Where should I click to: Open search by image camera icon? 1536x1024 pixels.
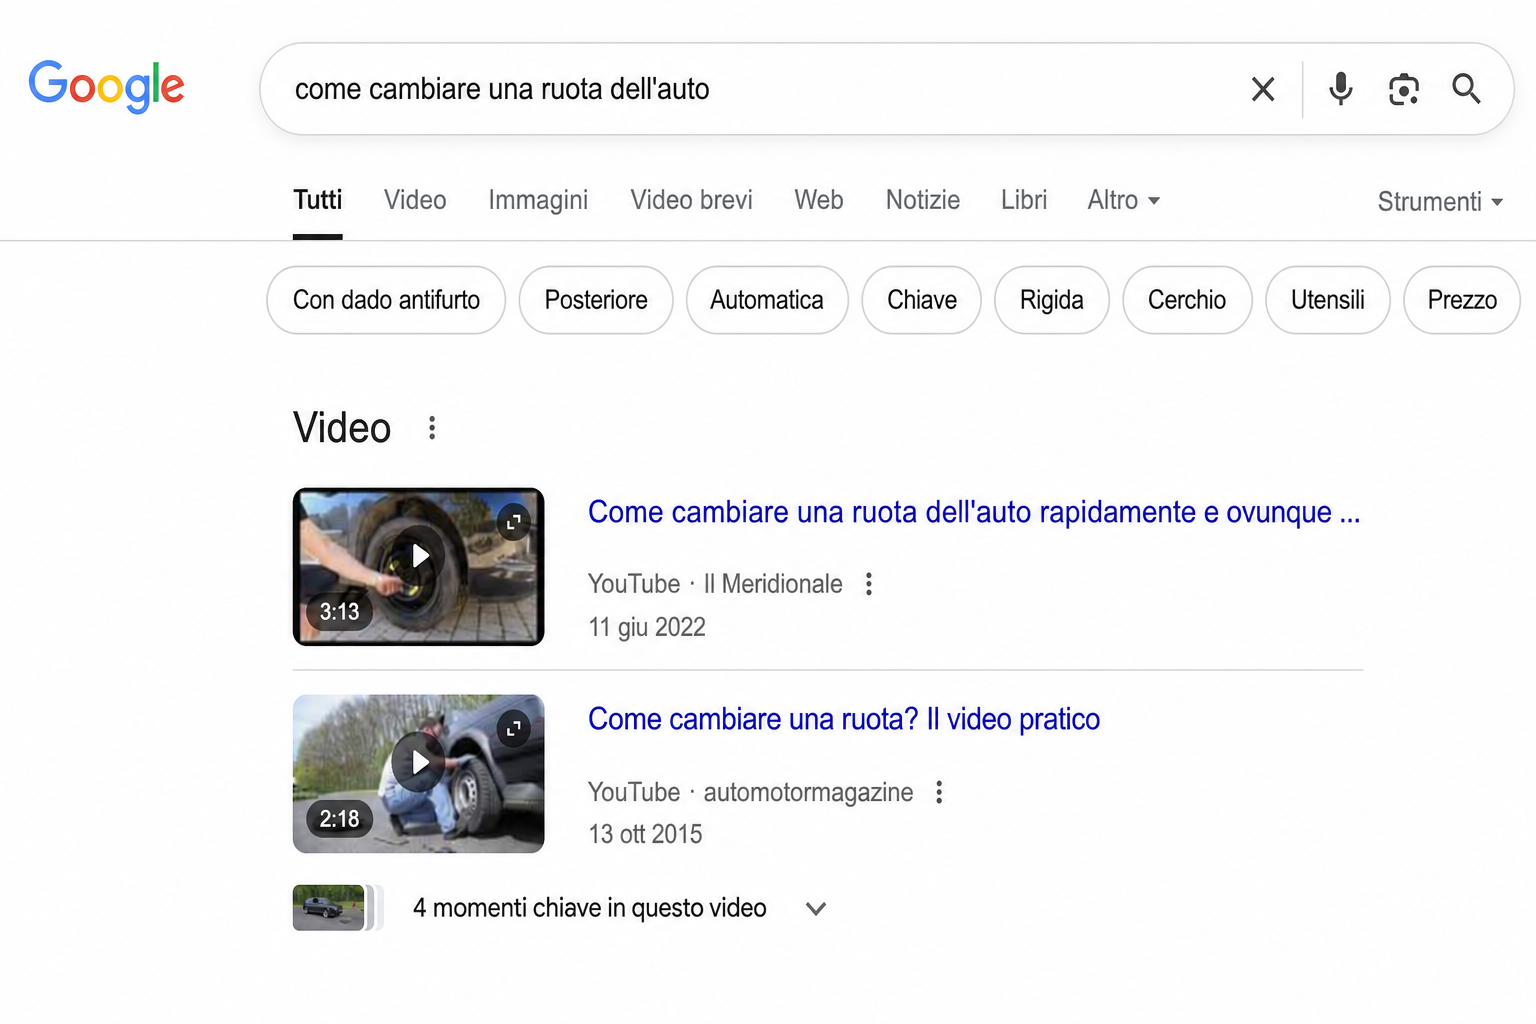pyautogui.click(x=1404, y=89)
